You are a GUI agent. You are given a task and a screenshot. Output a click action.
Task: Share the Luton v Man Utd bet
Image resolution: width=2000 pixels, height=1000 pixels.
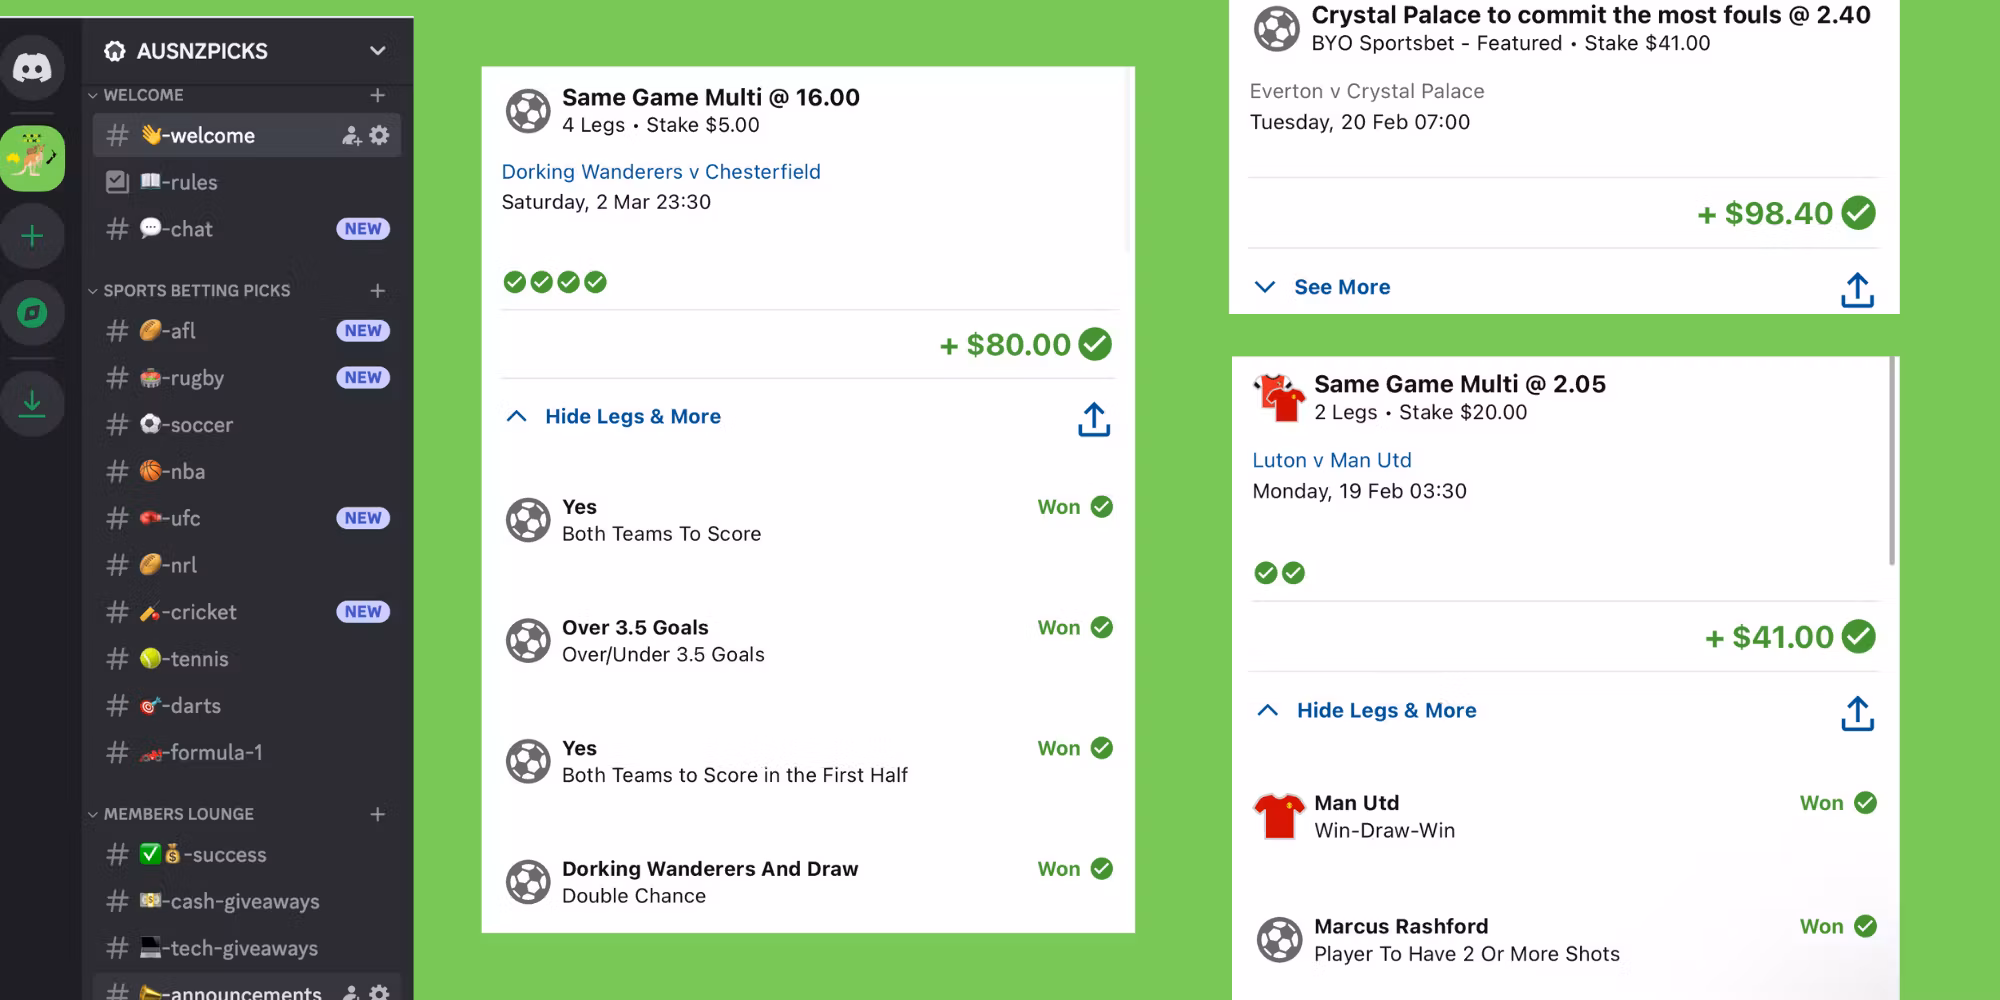click(1857, 714)
